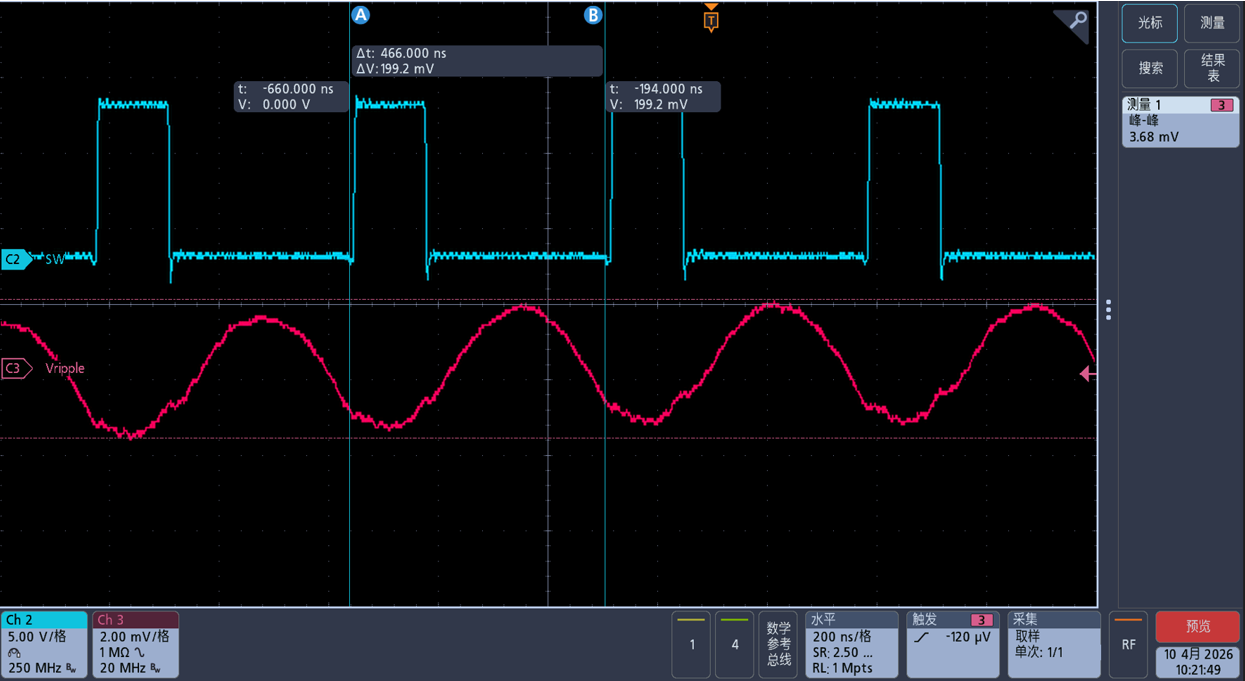Click the Δt 466.000 ns cursor readout
The width and height of the screenshot is (1245, 681).
[478, 61]
